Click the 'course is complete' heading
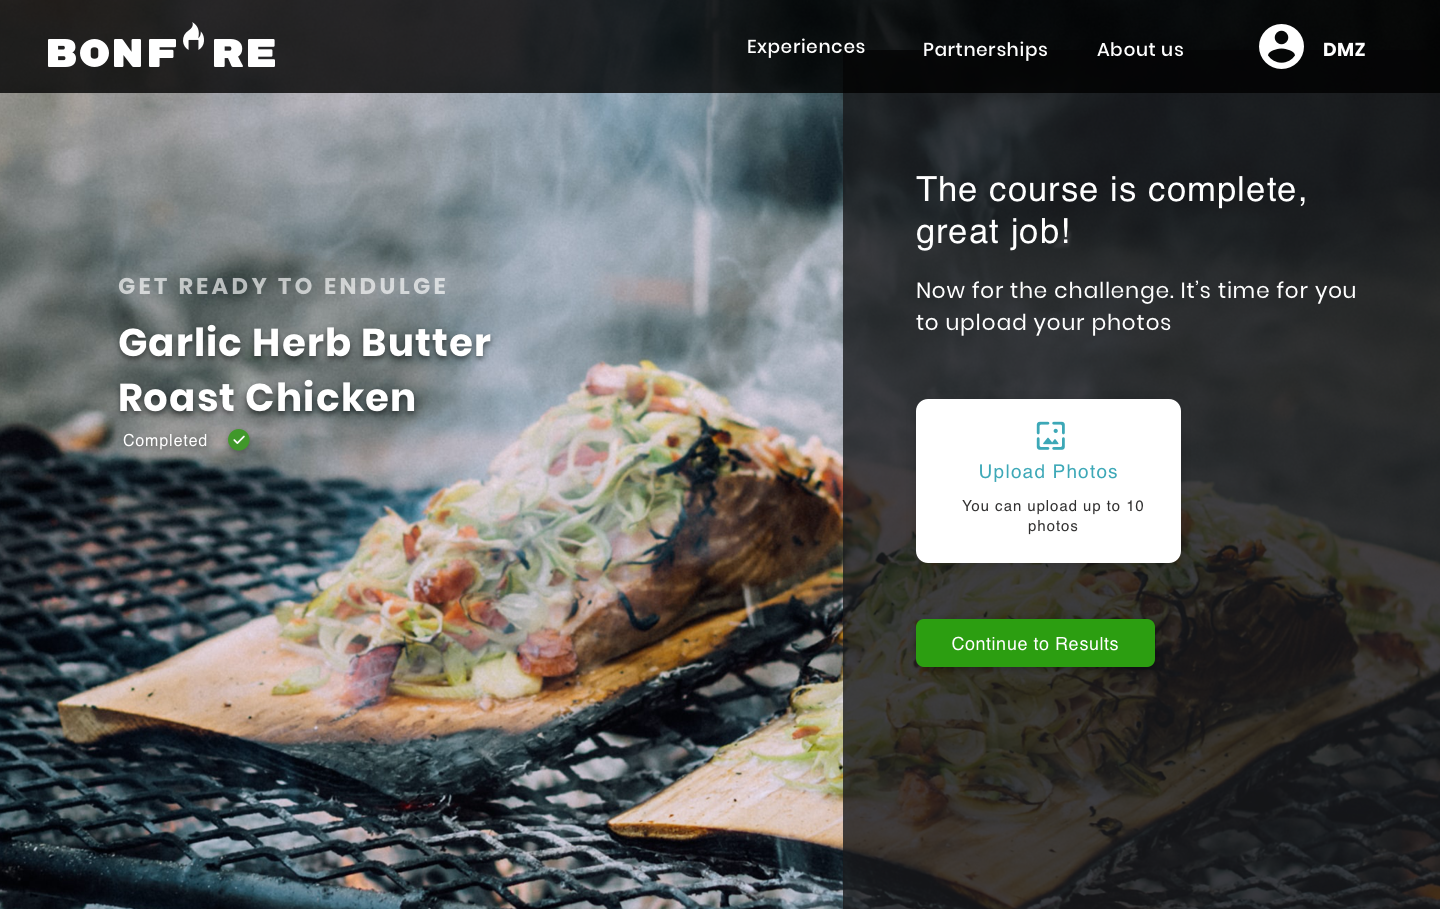Screen dimensions: 1440x909 coord(1111,189)
